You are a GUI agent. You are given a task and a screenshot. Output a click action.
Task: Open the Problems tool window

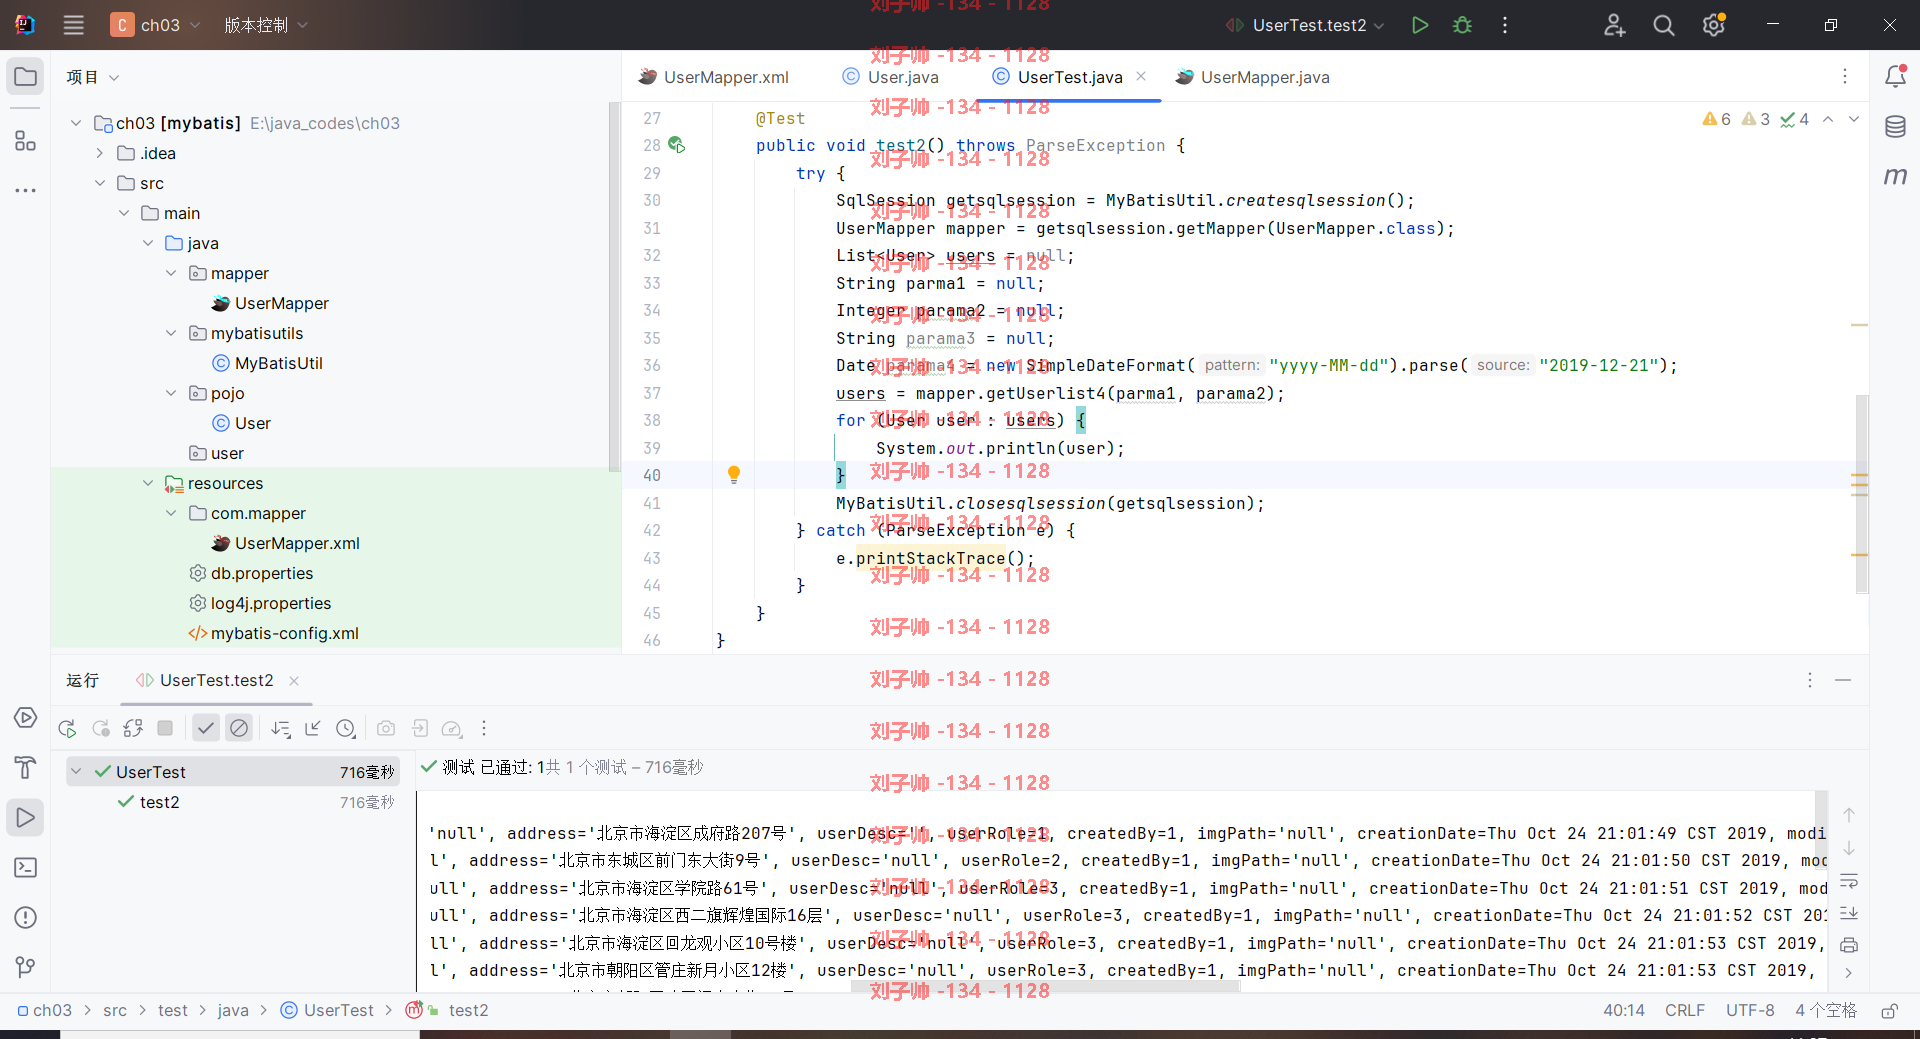point(26,918)
